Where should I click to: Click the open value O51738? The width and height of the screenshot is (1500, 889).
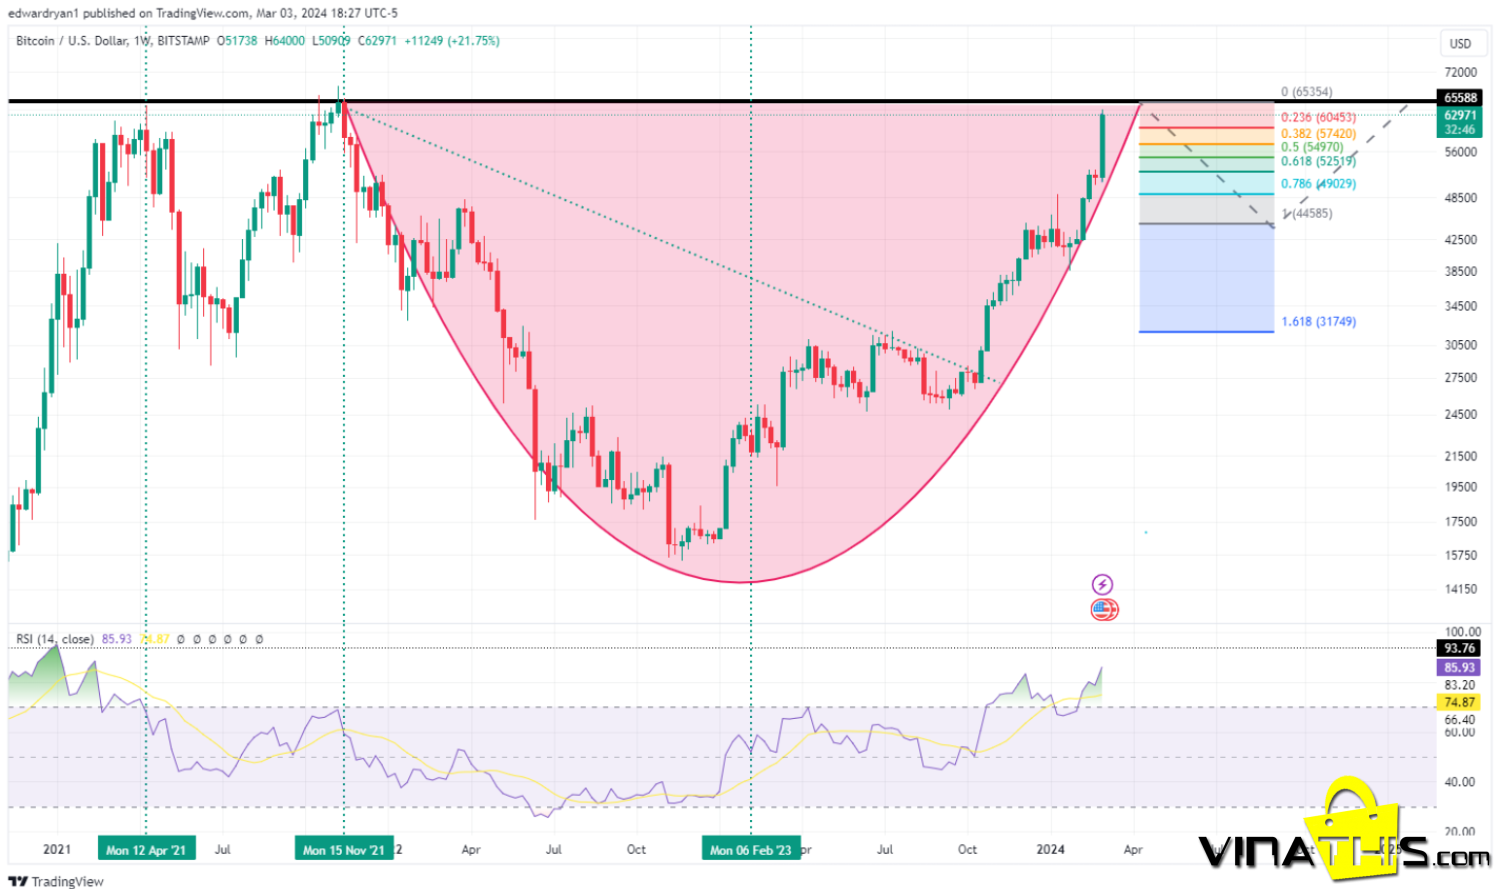point(237,41)
